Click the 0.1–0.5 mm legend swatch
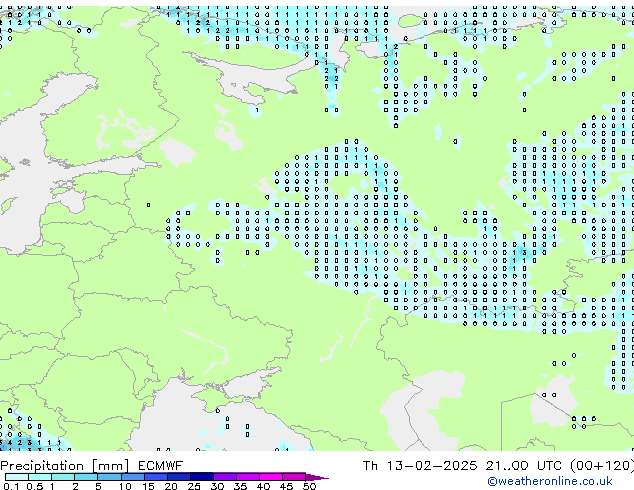Image resolution: width=634 pixels, height=490 pixels. [x=17, y=477]
